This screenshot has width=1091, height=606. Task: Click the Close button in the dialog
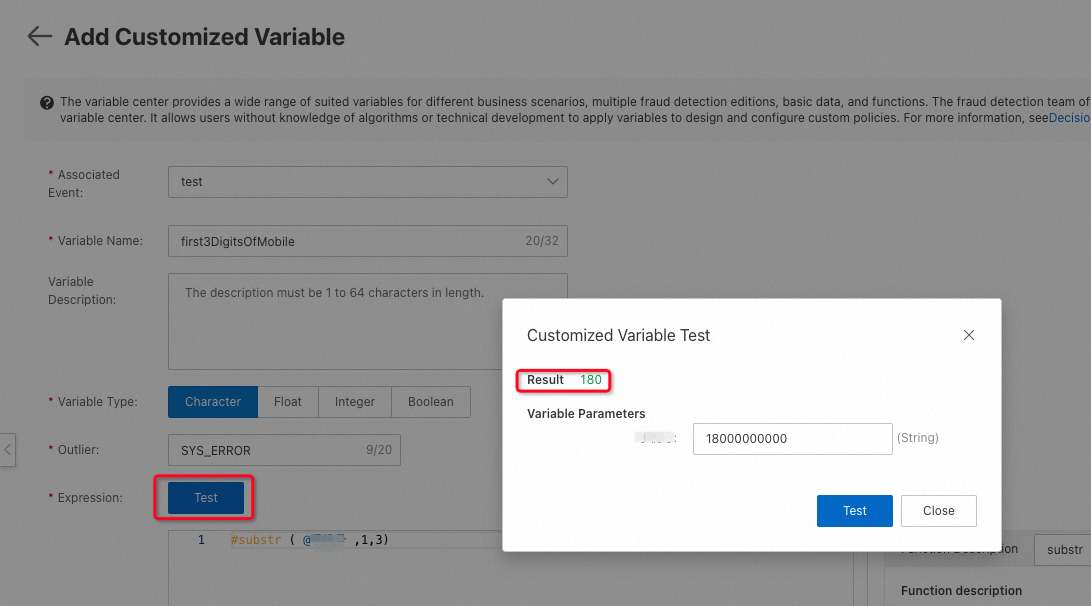click(x=939, y=511)
